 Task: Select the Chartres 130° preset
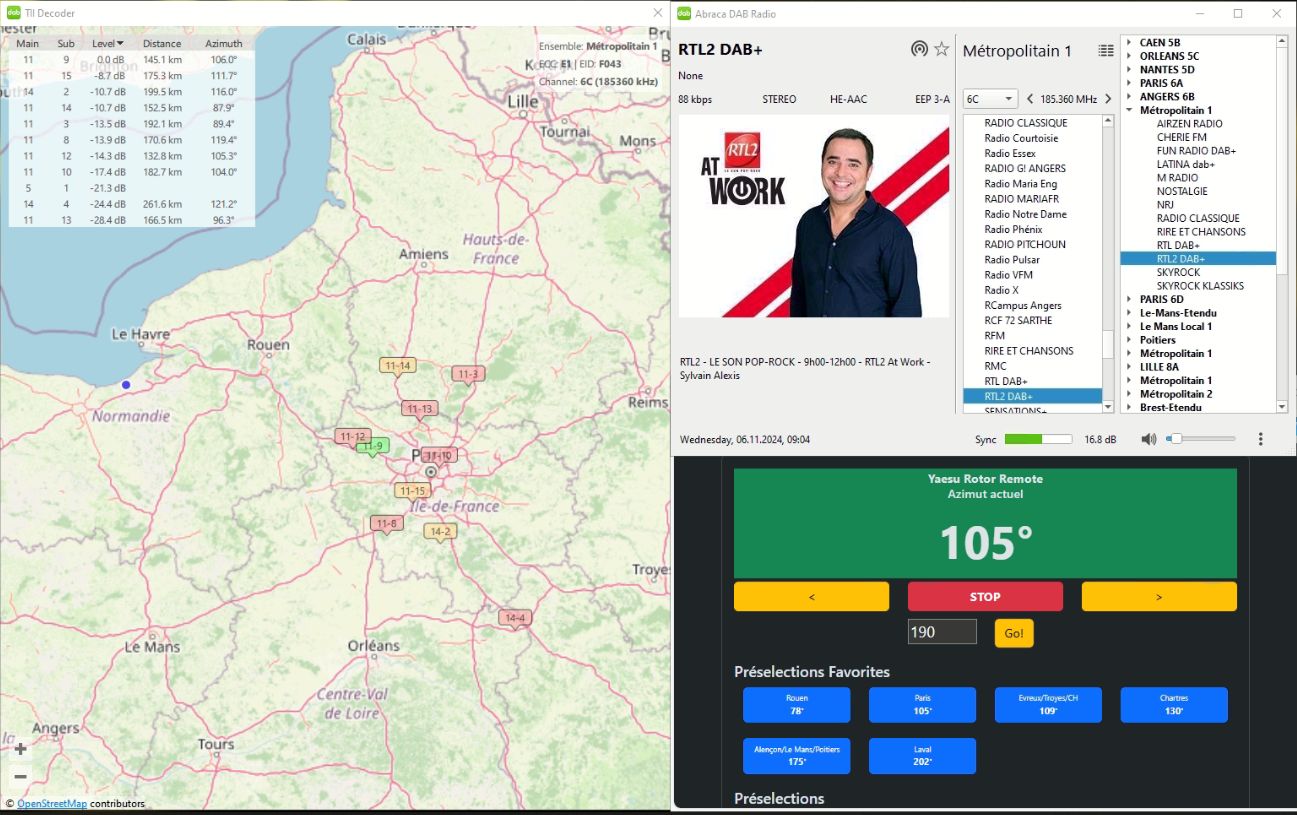pyautogui.click(x=1174, y=705)
